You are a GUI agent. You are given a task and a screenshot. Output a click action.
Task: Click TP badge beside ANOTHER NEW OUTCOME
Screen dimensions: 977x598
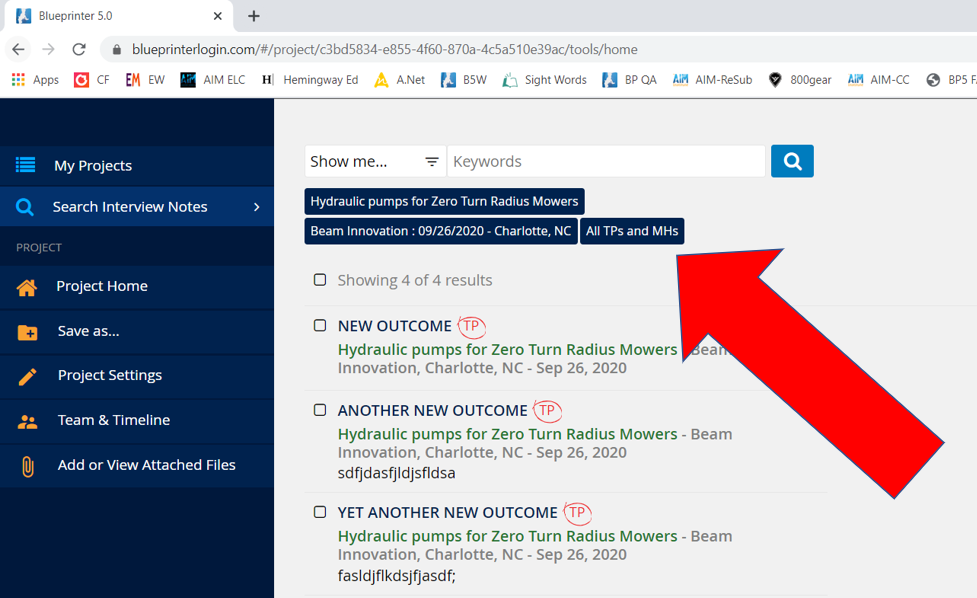pyautogui.click(x=547, y=411)
